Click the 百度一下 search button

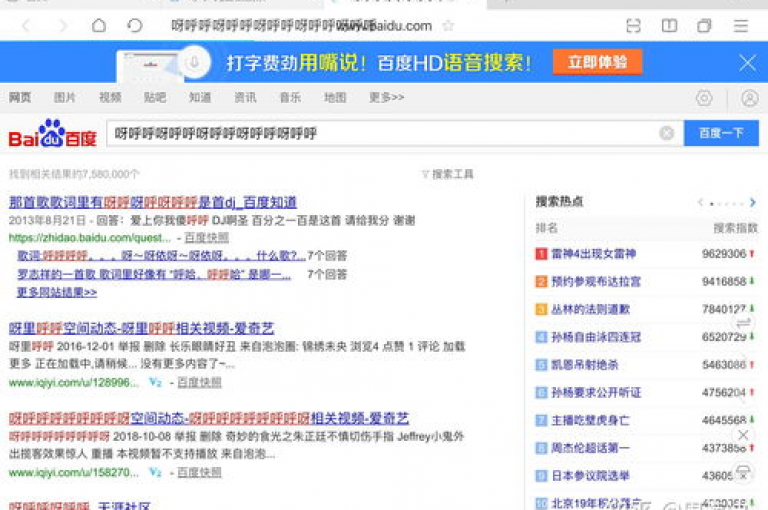point(721,133)
